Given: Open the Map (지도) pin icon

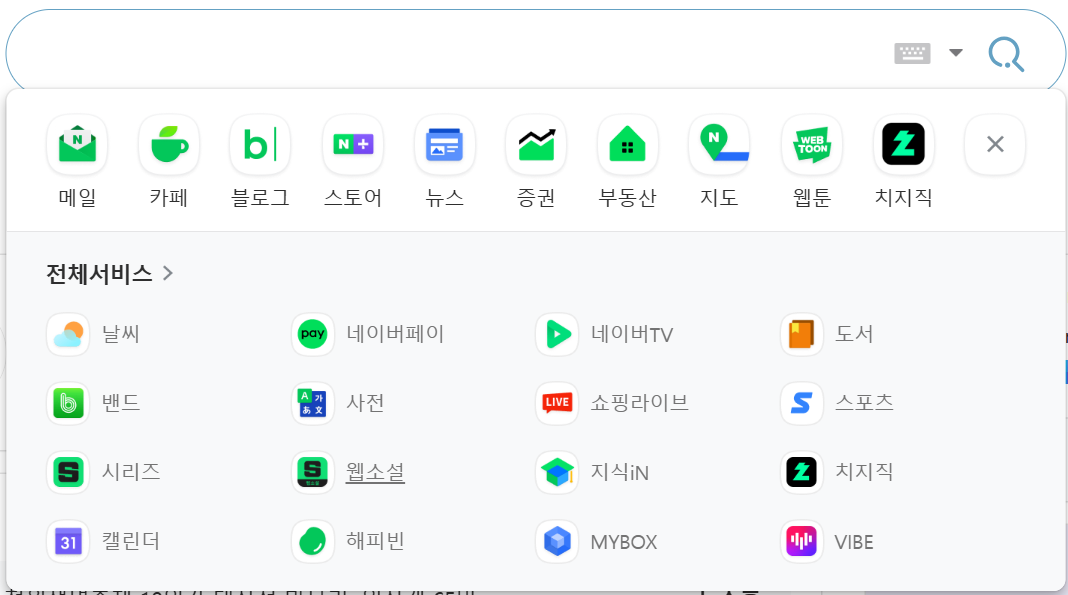Looking at the screenshot, I should (x=719, y=144).
